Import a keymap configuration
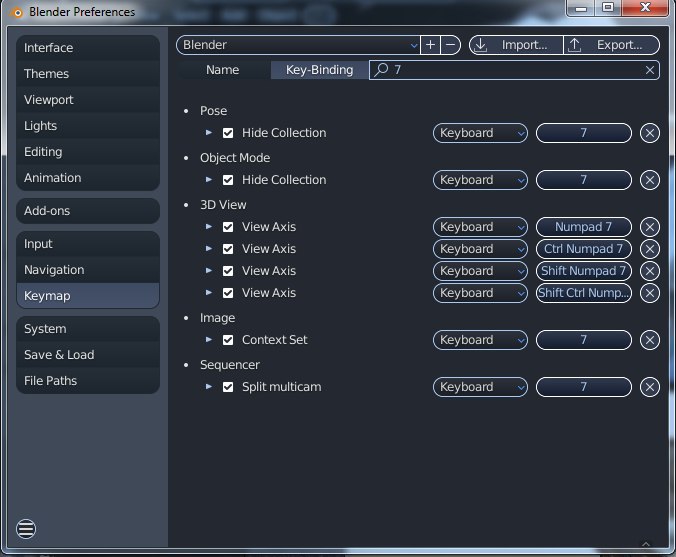Image resolution: width=676 pixels, height=557 pixels. [516, 45]
